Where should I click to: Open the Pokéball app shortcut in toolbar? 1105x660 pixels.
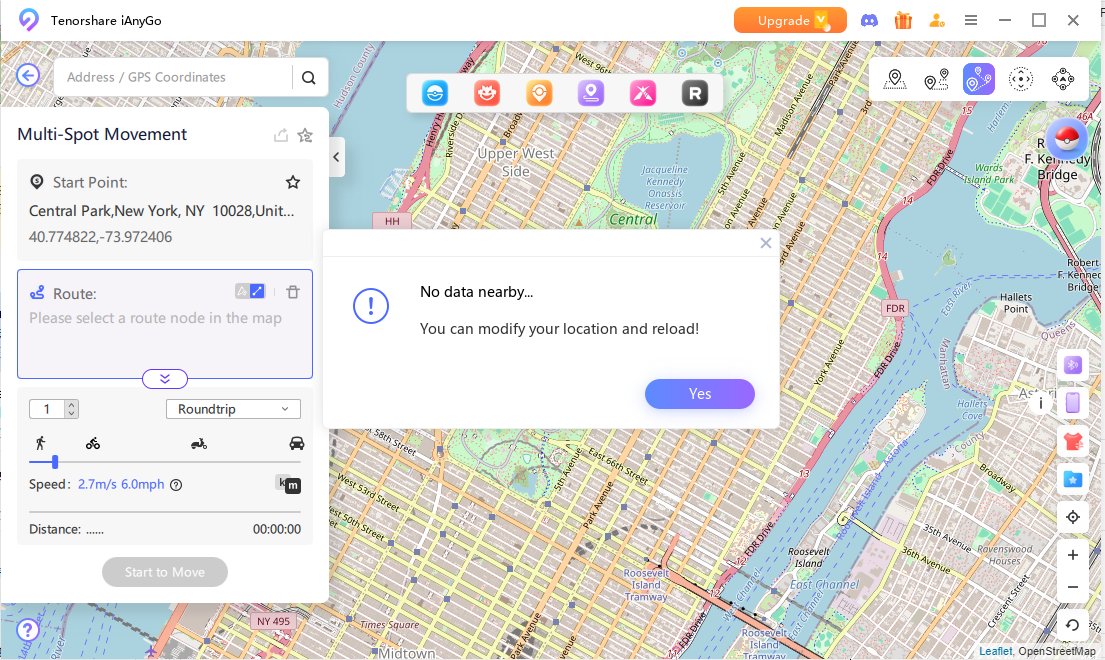tap(434, 93)
